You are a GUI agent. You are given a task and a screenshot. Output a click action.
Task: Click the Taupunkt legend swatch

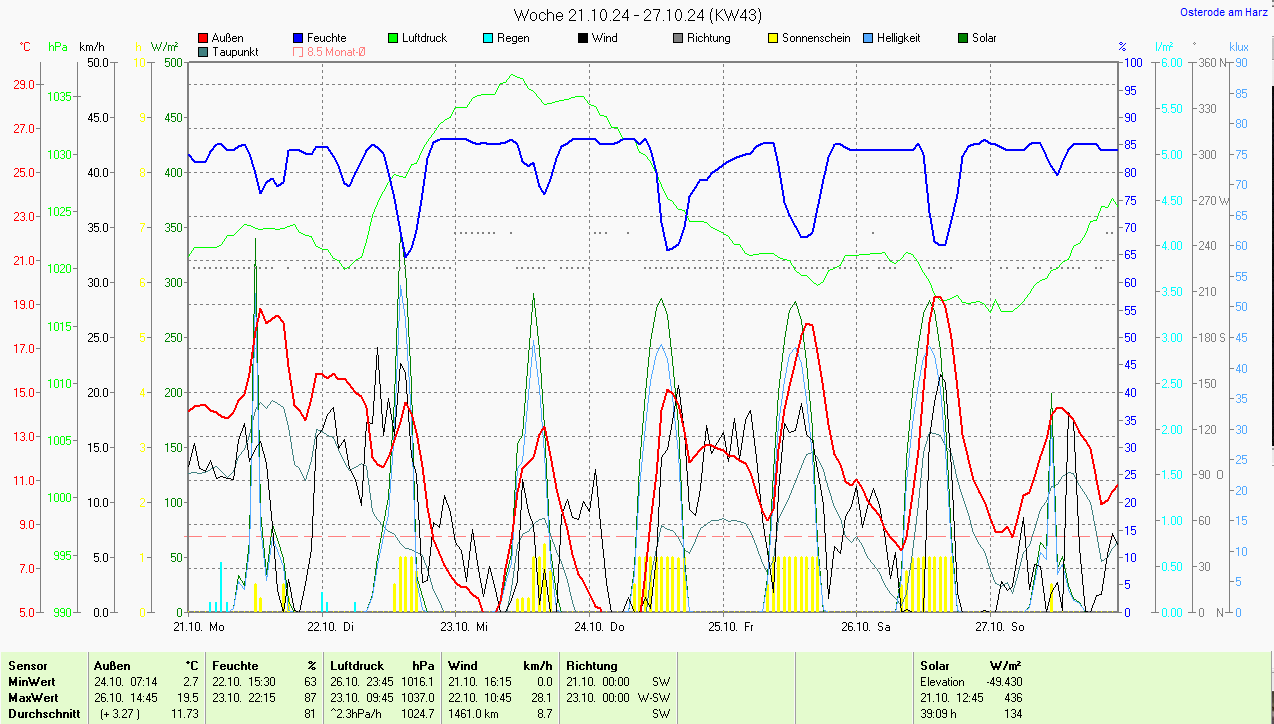click(x=203, y=52)
